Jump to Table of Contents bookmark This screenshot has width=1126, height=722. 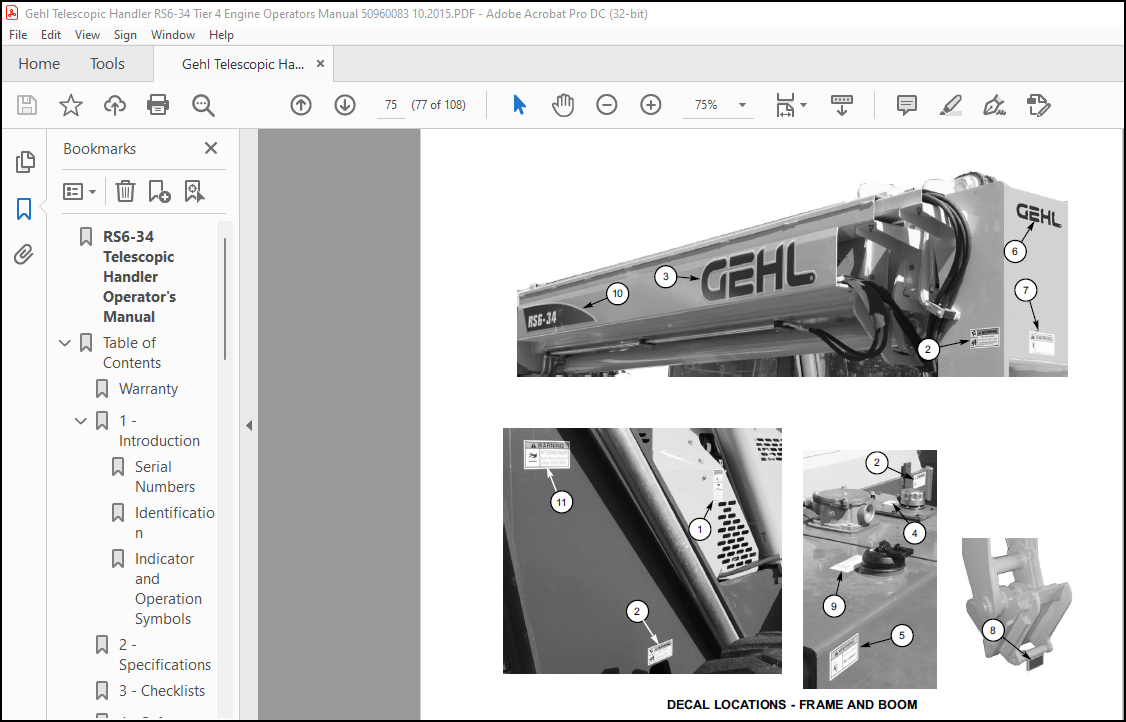point(131,353)
